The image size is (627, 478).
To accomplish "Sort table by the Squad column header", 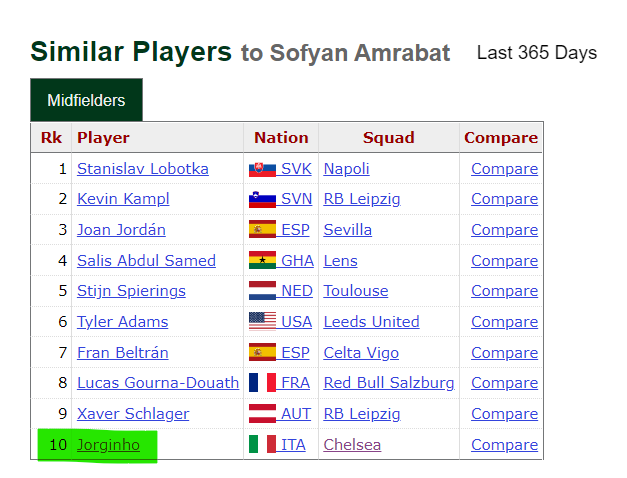I will click(389, 138).
